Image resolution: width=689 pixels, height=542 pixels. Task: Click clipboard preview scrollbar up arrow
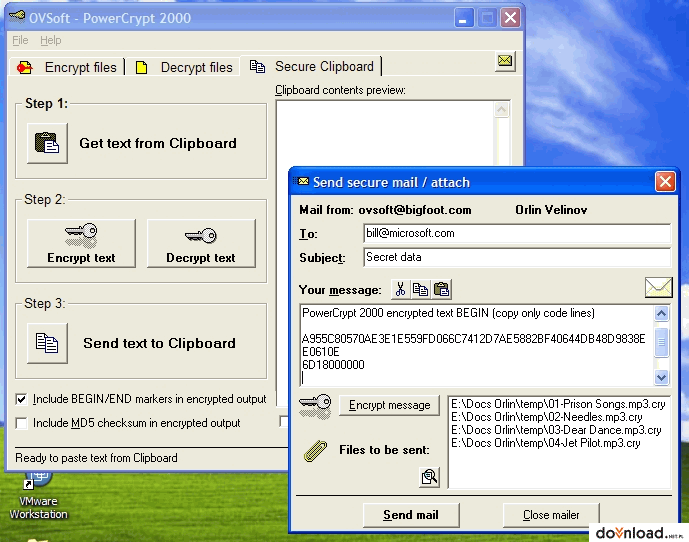(501, 109)
